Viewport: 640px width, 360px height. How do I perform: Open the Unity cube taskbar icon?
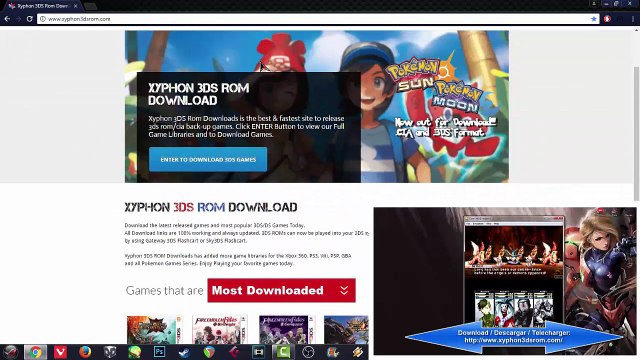(x=110, y=352)
